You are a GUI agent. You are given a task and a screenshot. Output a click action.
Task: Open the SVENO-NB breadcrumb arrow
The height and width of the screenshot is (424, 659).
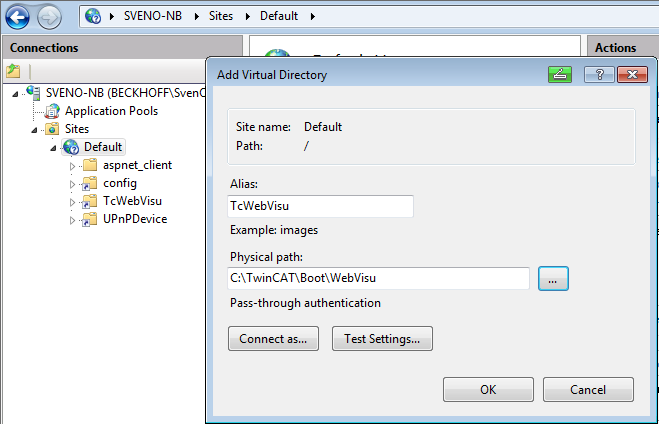click(197, 16)
